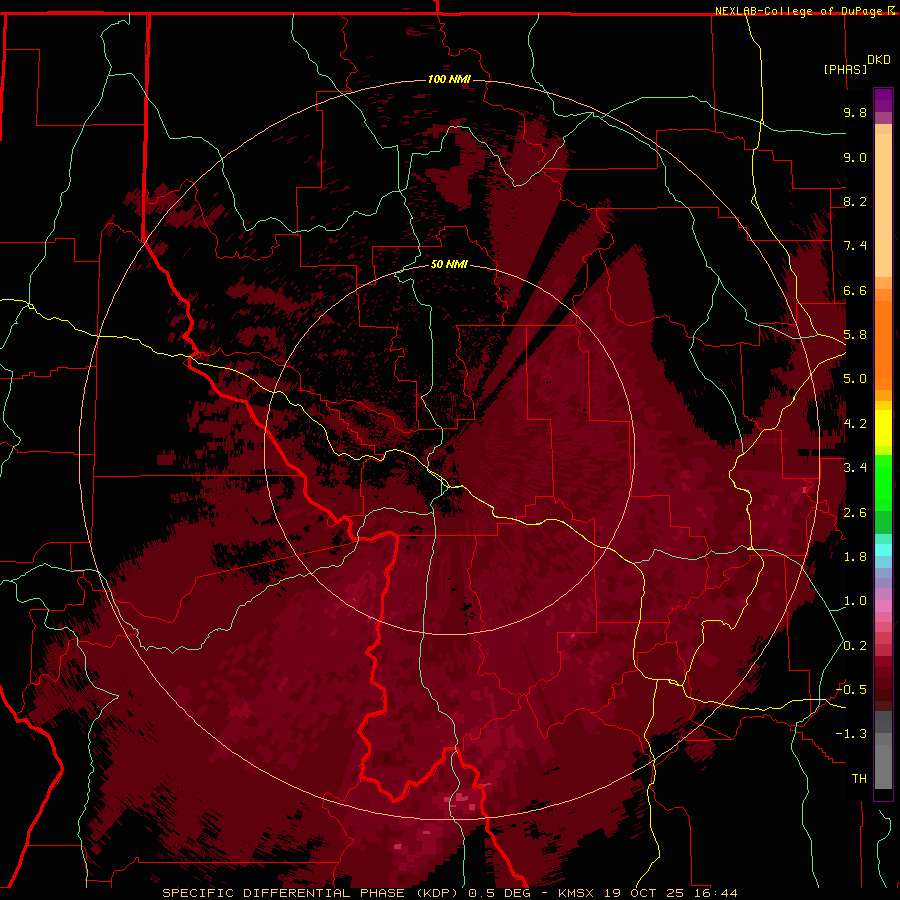Click the -0.5 legend value
Screen dimensions: 900x900
(851, 690)
